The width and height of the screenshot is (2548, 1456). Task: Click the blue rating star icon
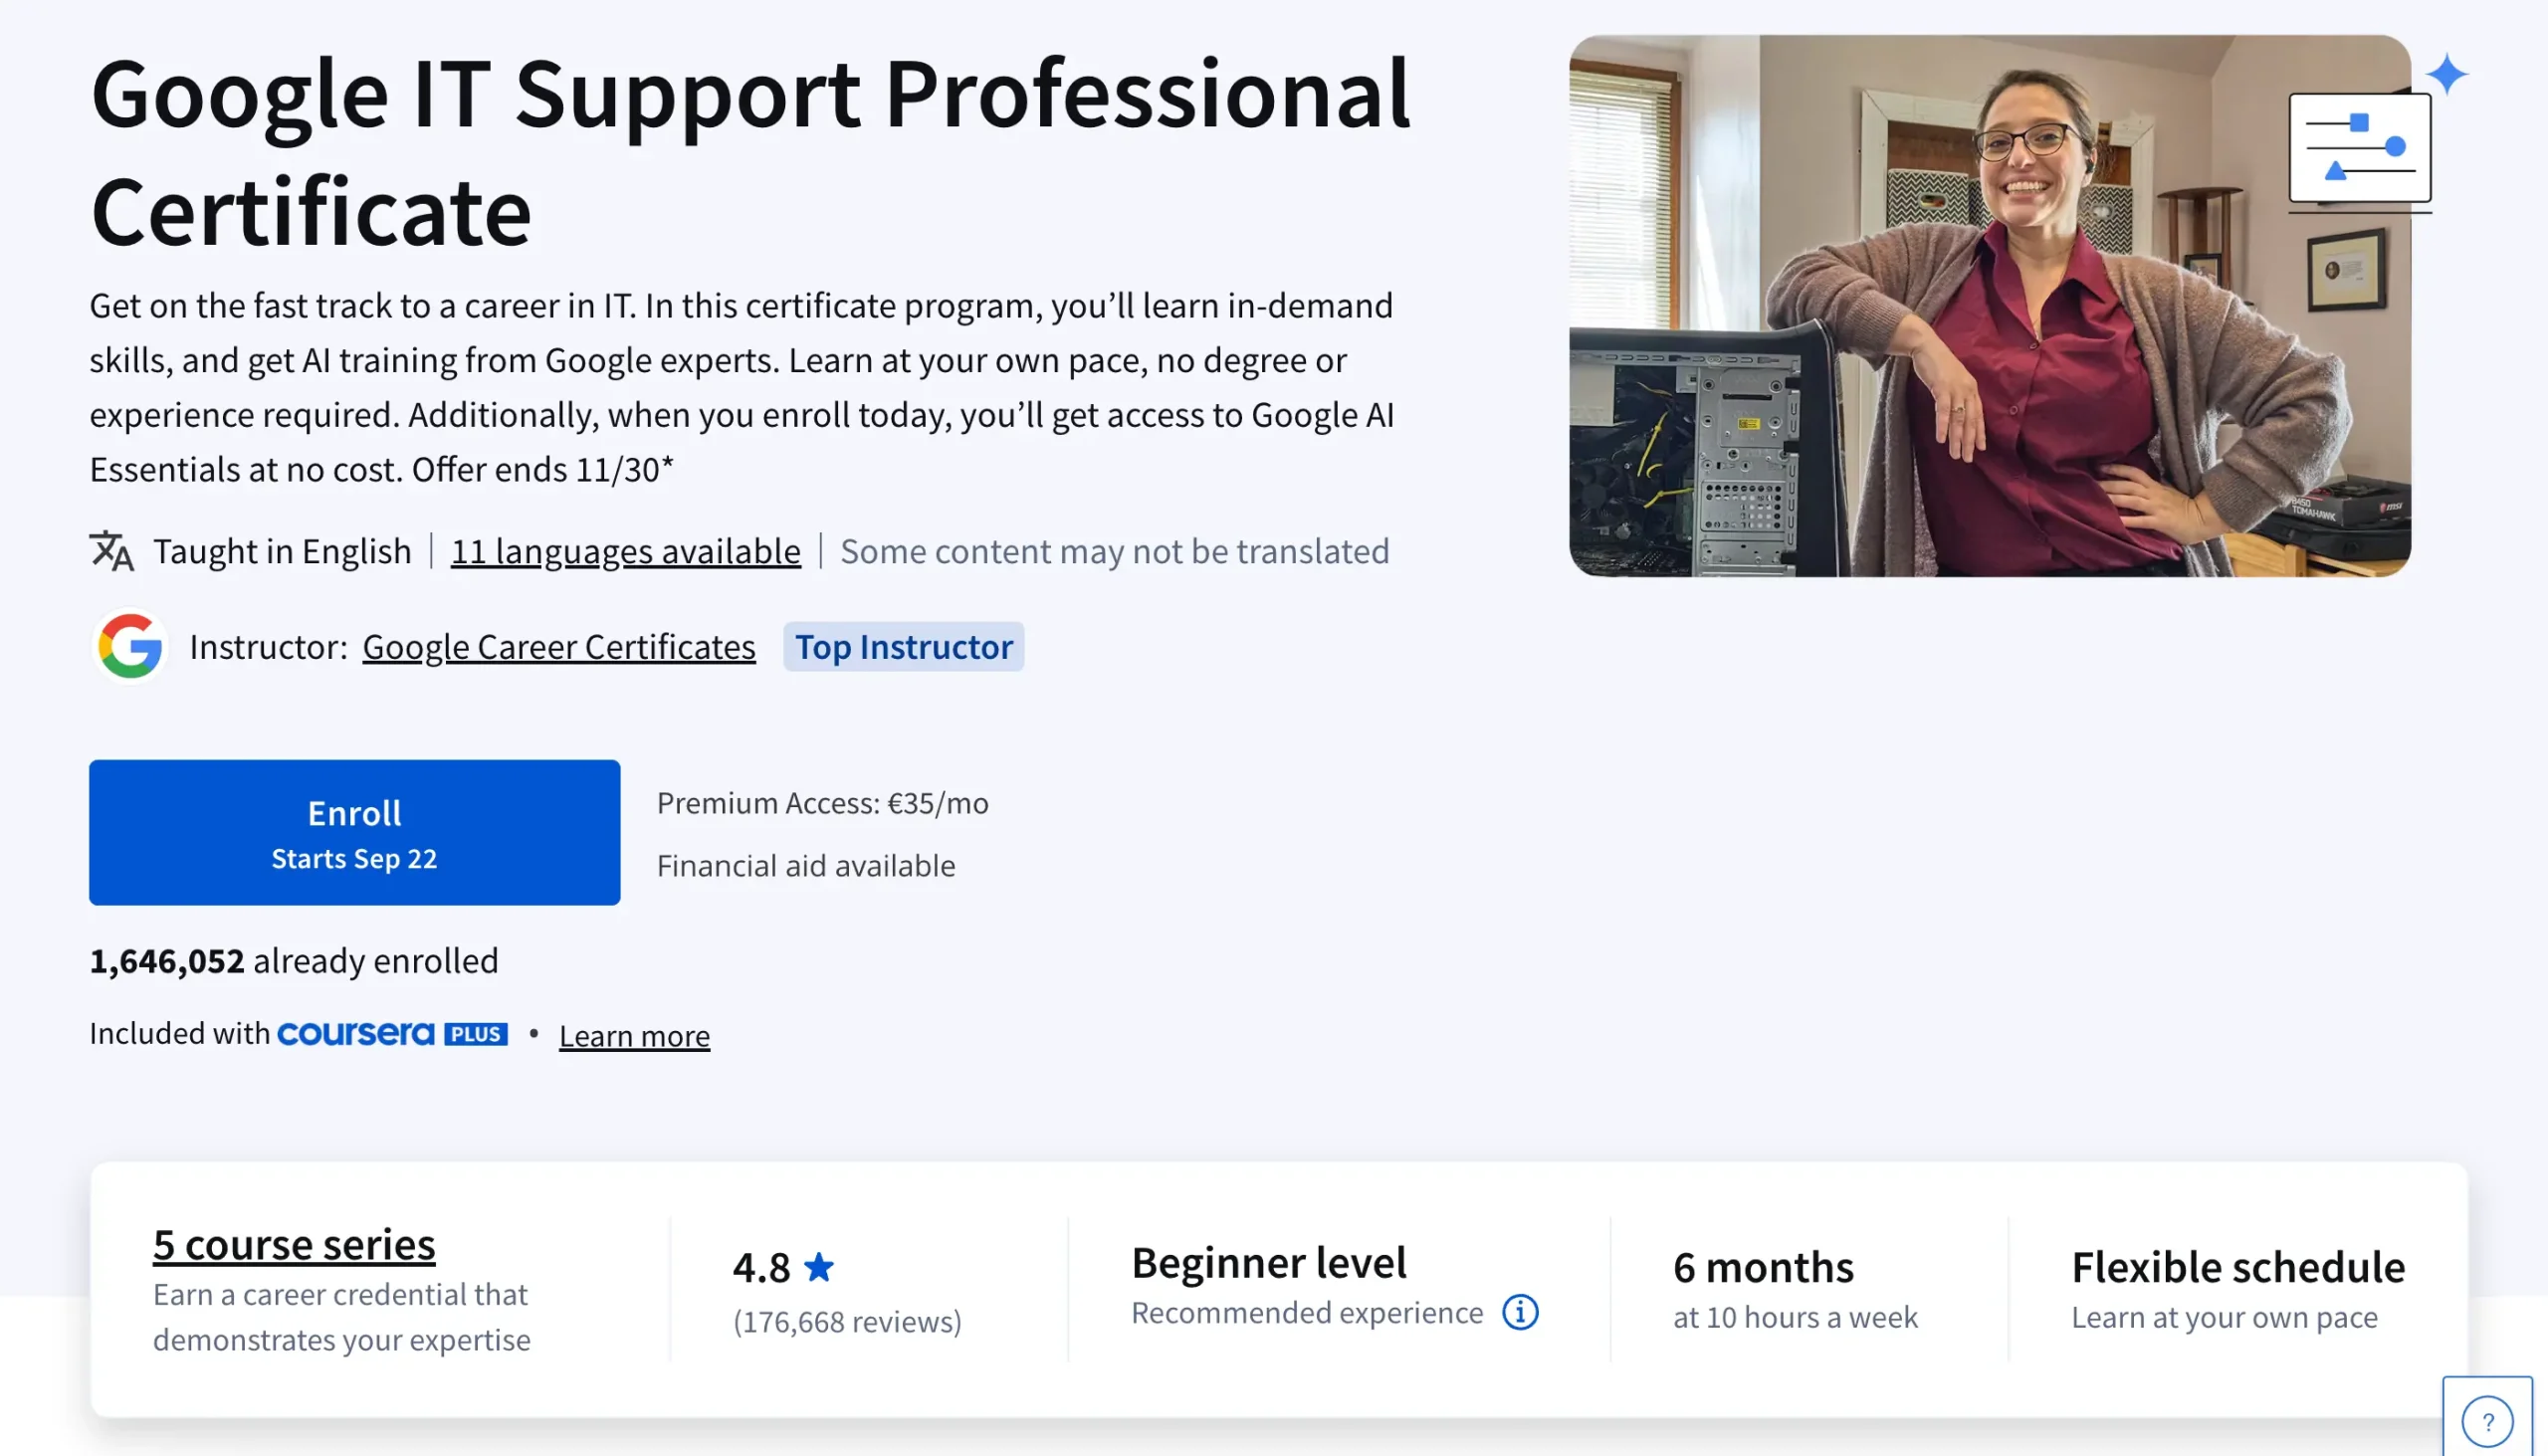tap(819, 1267)
